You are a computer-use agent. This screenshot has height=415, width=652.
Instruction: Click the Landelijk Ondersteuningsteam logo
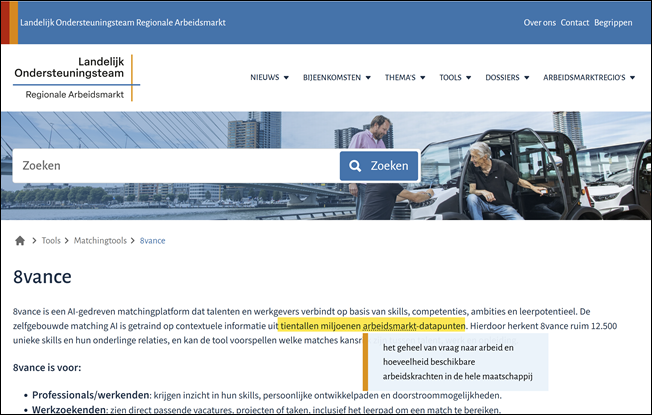[77, 78]
